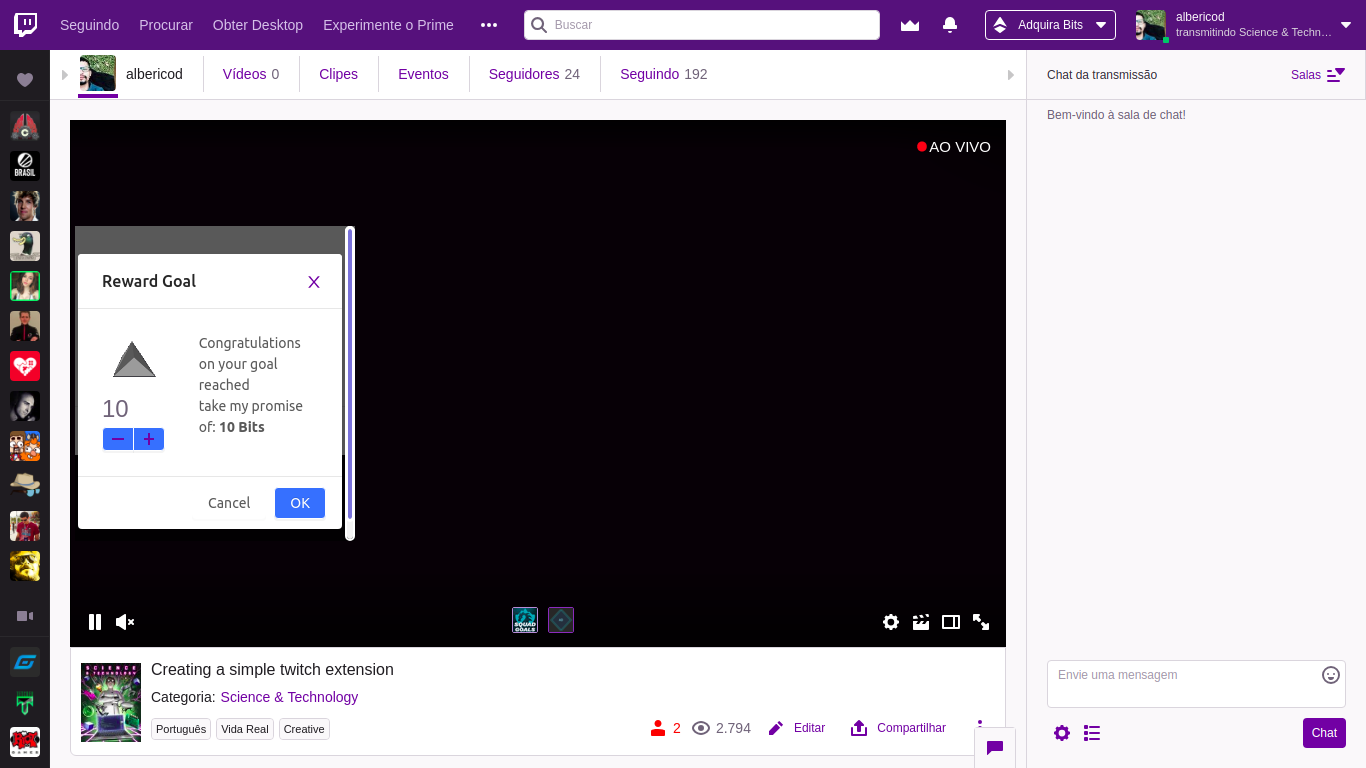
Task: Click the Science & Technology box art thumbnail
Action: (x=111, y=702)
